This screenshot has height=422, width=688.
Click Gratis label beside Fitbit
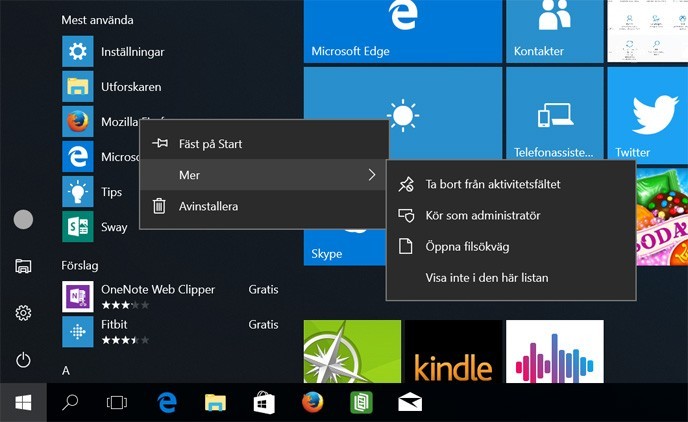click(x=263, y=325)
